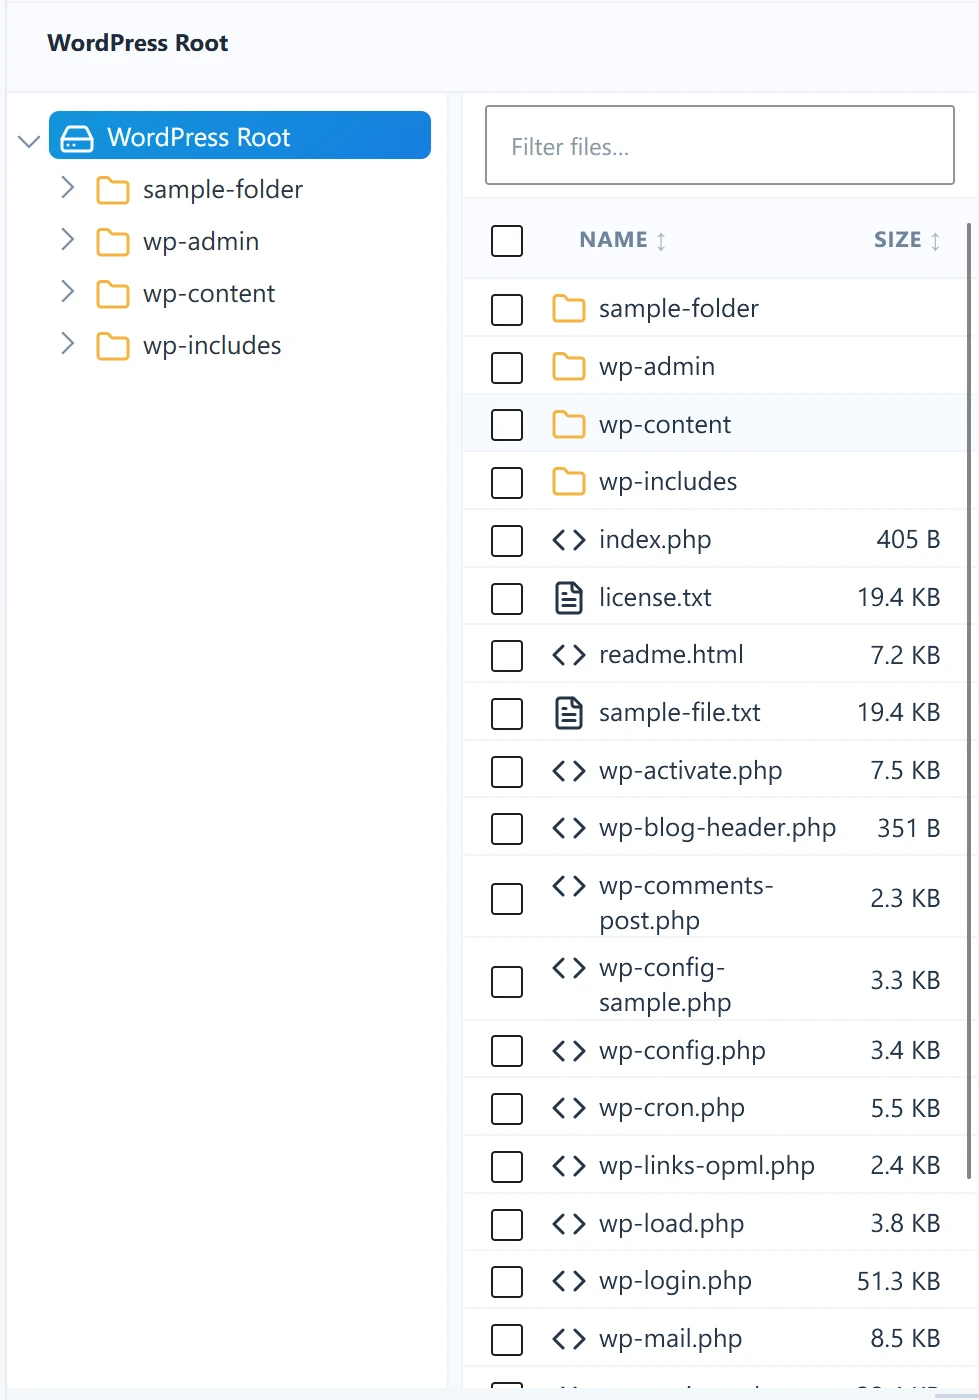This screenshot has height=1400, width=979.
Task: Check the box for wp-admin row
Action: (x=507, y=368)
